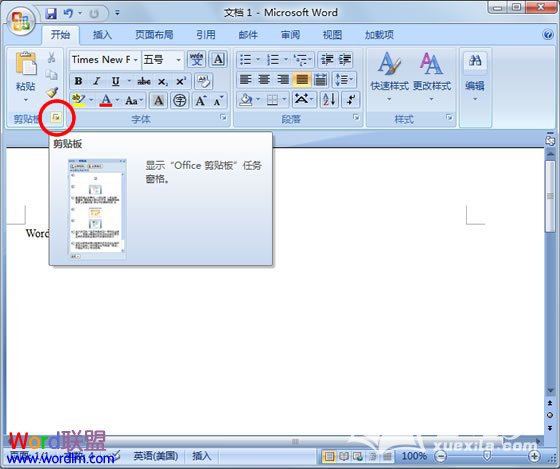
Task: Shrink font size with small A
Action: click(218, 101)
